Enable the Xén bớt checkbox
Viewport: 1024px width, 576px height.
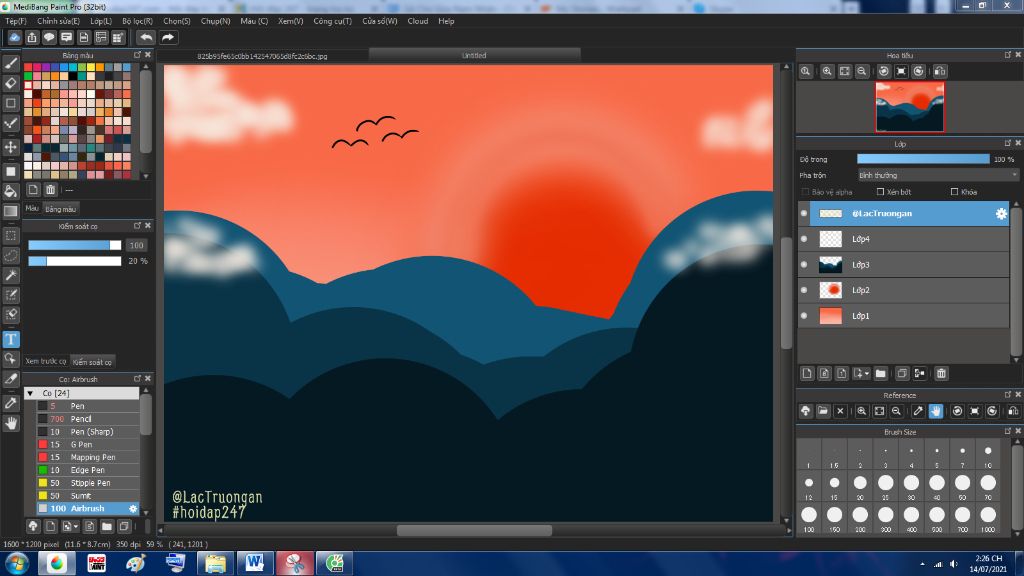[x=880, y=192]
